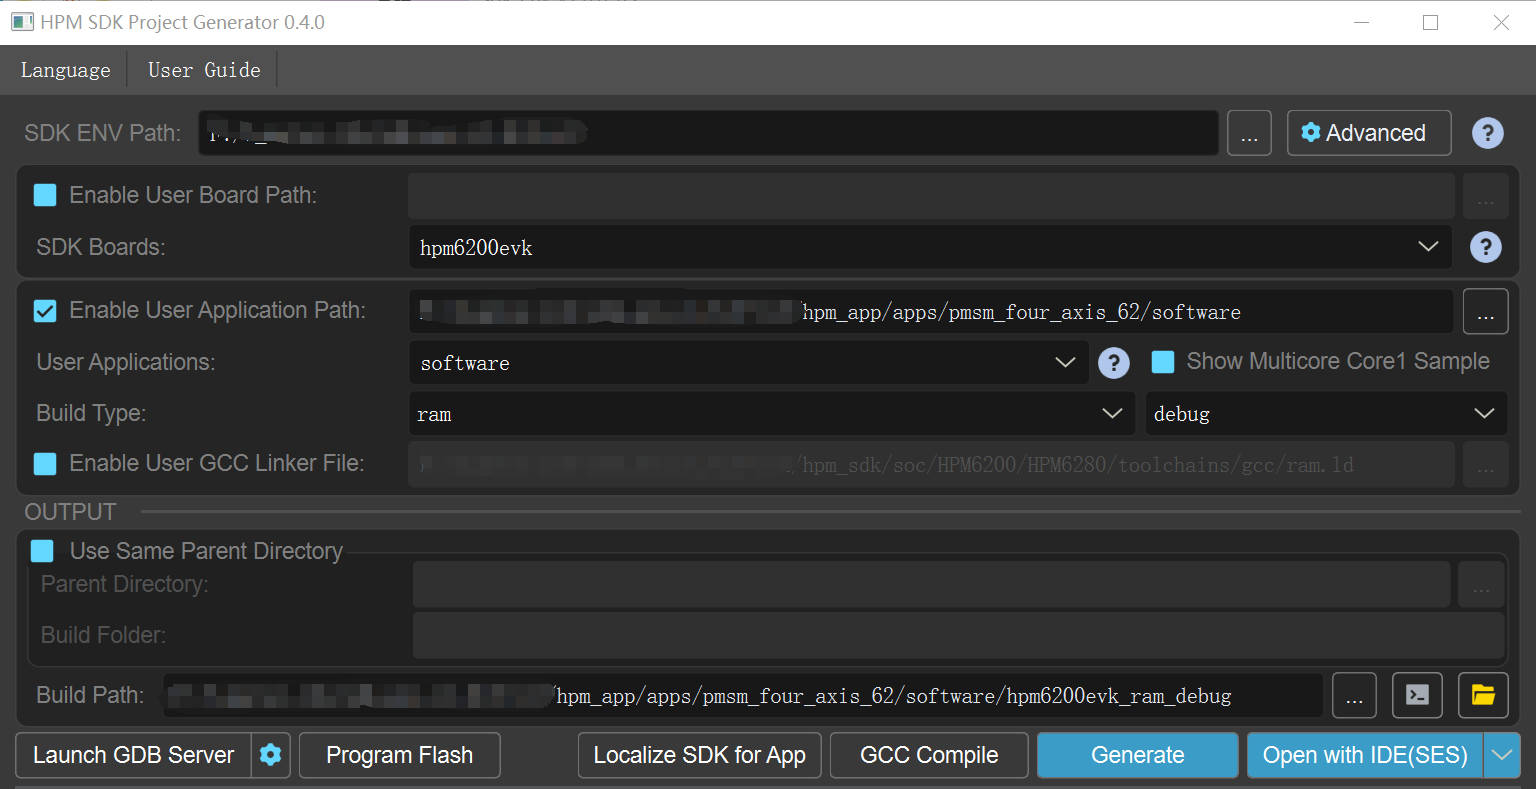Click the HPM SDK Project Generator title icon

point(22,22)
